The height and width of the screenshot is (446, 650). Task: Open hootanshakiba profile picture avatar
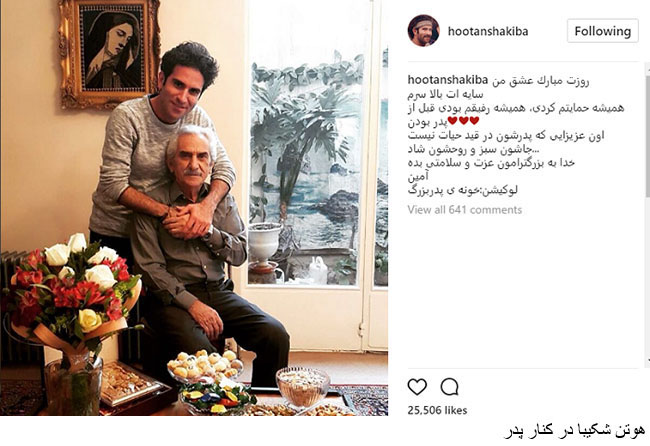(423, 31)
